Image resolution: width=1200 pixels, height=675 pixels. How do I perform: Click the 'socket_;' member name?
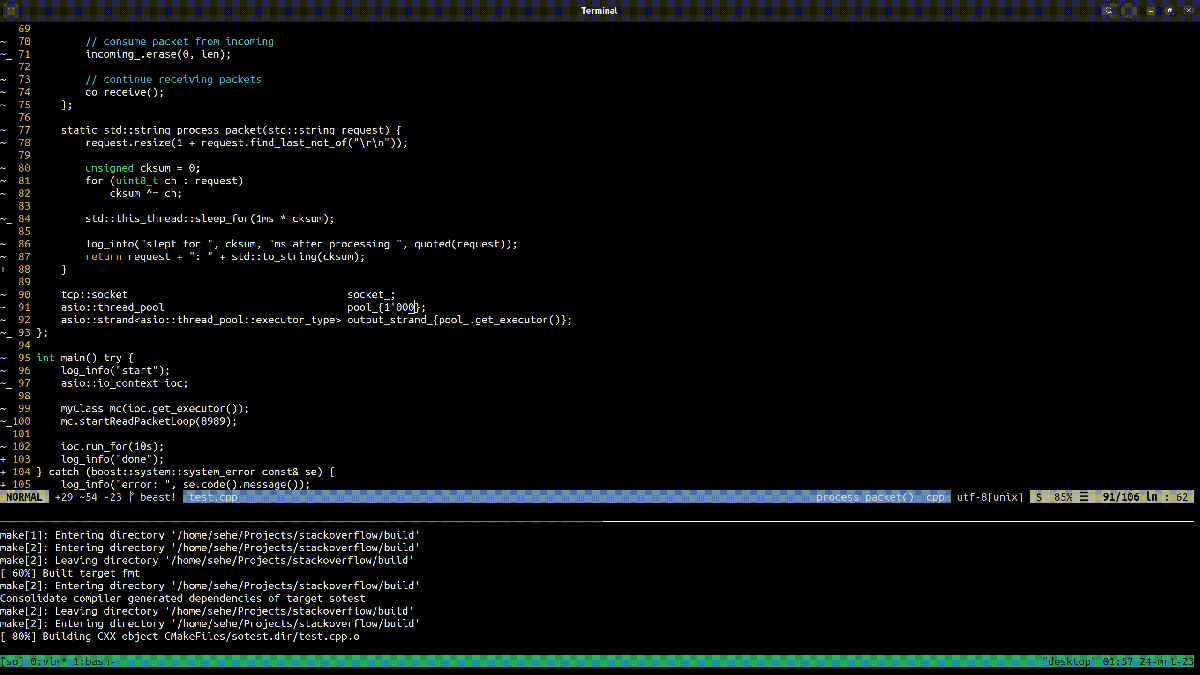tap(371, 295)
